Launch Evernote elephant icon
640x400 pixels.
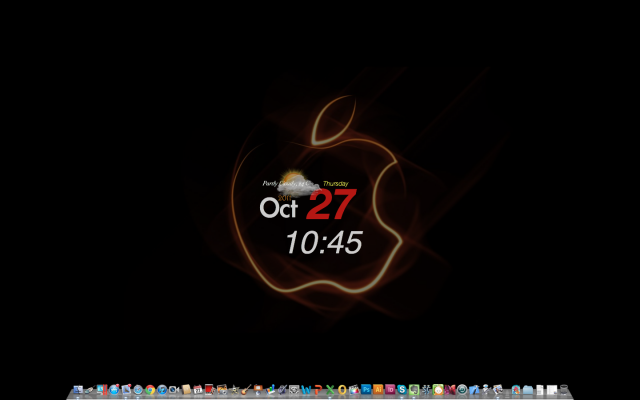coord(414,390)
